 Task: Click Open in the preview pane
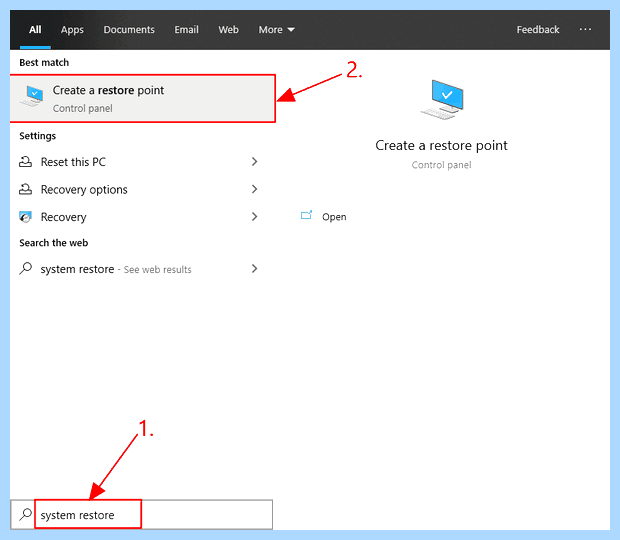pos(334,217)
